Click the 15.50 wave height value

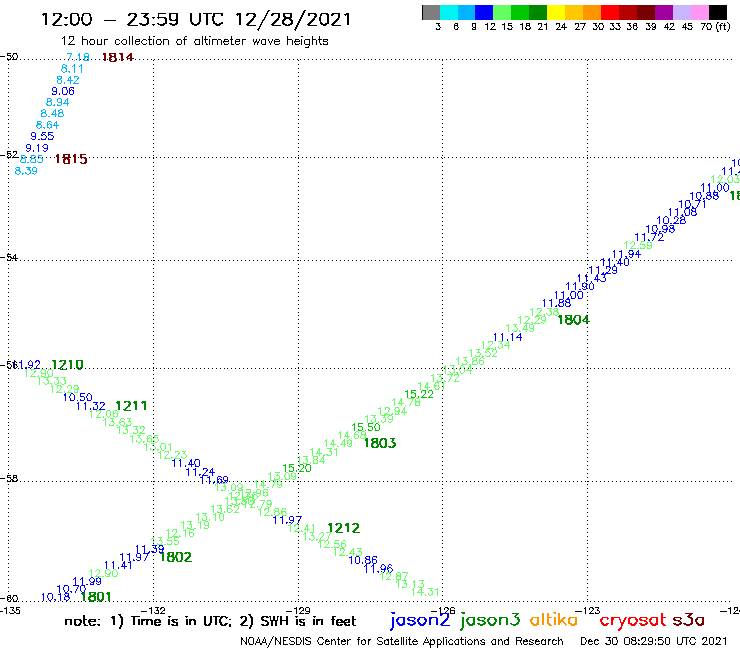(x=366, y=427)
